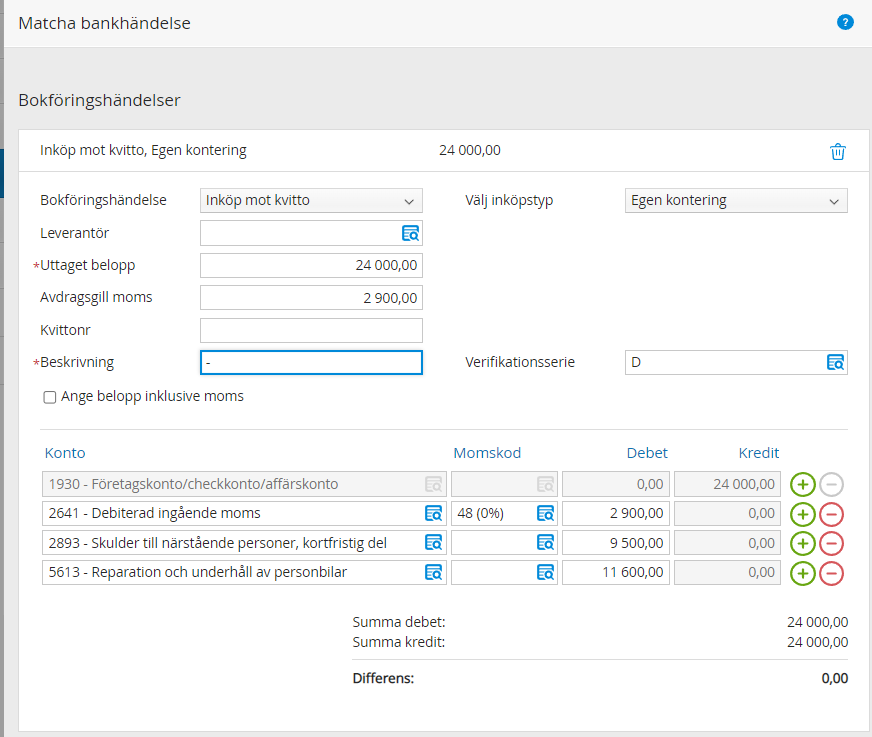Image resolution: width=872 pixels, height=737 pixels.
Task: Remove the 5613 Reparation och underhåll row
Action: [831, 573]
